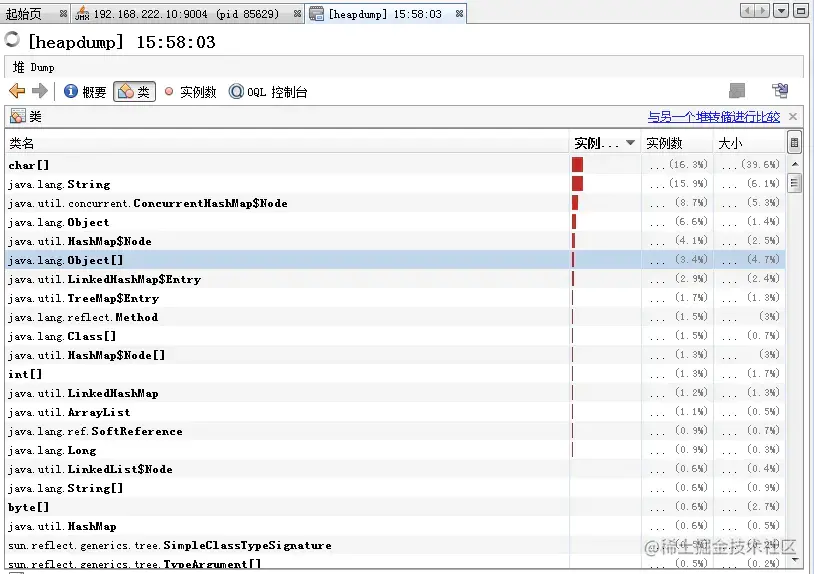This screenshot has height=574, width=814.
Task: Select java.util.LinkedHashMap row
Action: (395, 393)
